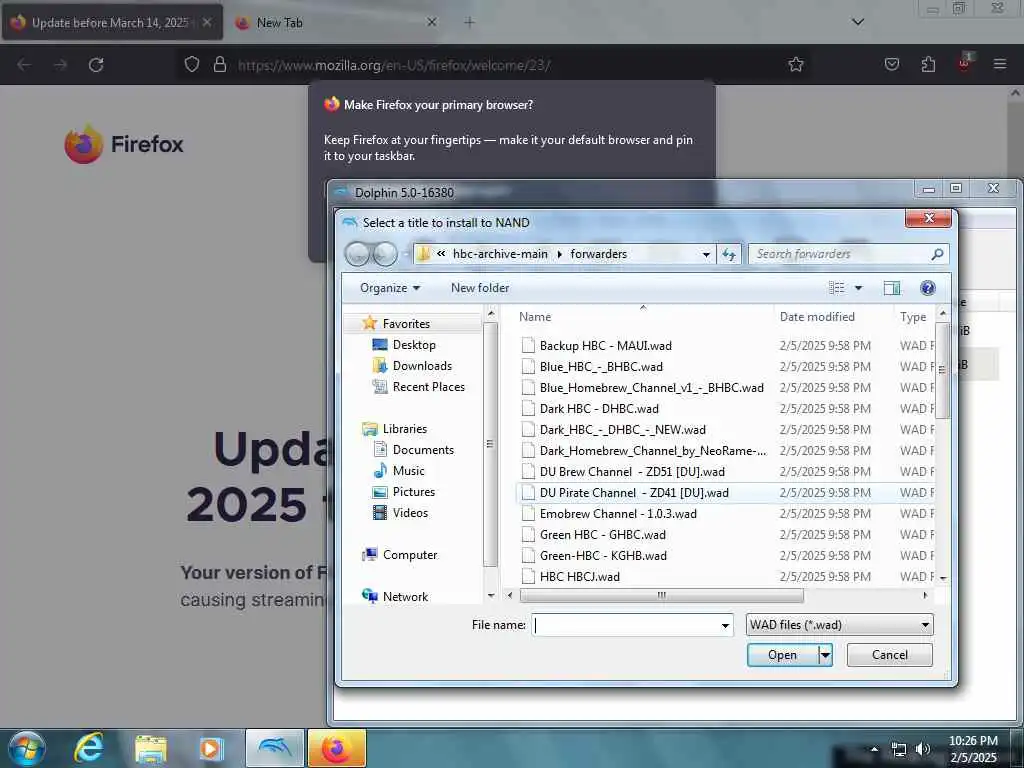1024x768 pixels.
Task: Bookmark page with star icon in Firefox
Action: [x=795, y=65]
